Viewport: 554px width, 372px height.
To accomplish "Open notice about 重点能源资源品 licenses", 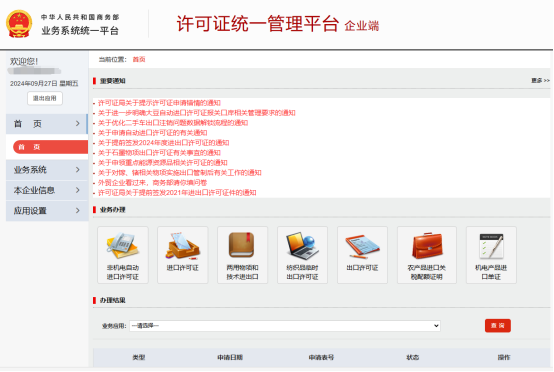I will [163, 163].
